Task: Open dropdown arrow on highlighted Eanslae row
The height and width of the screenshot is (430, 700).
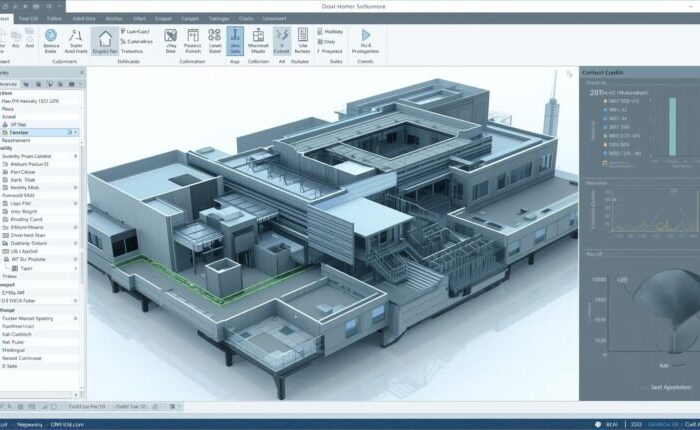Action: point(76,132)
